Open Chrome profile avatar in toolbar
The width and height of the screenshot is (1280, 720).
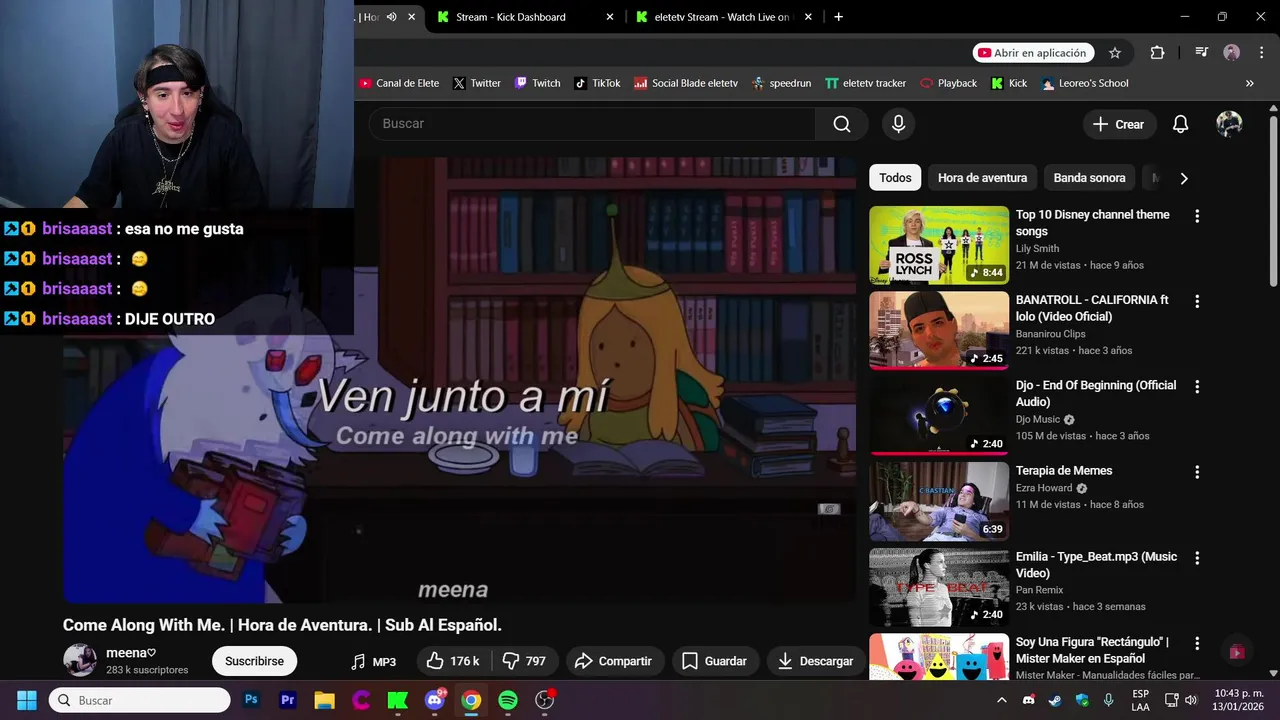1232,53
